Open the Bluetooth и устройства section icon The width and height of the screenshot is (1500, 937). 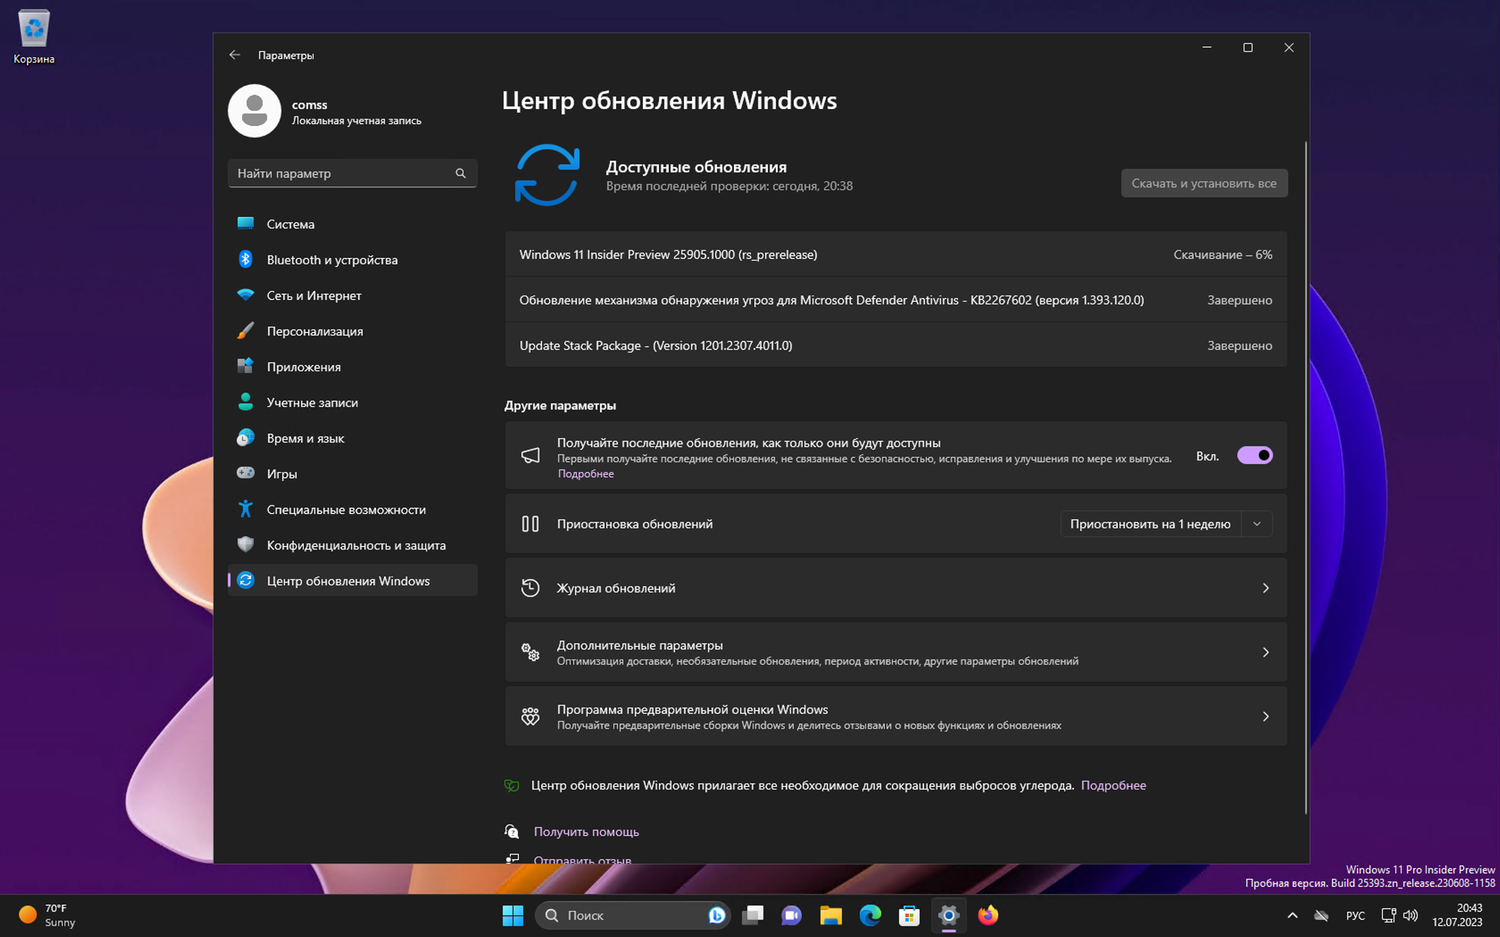[x=246, y=259]
